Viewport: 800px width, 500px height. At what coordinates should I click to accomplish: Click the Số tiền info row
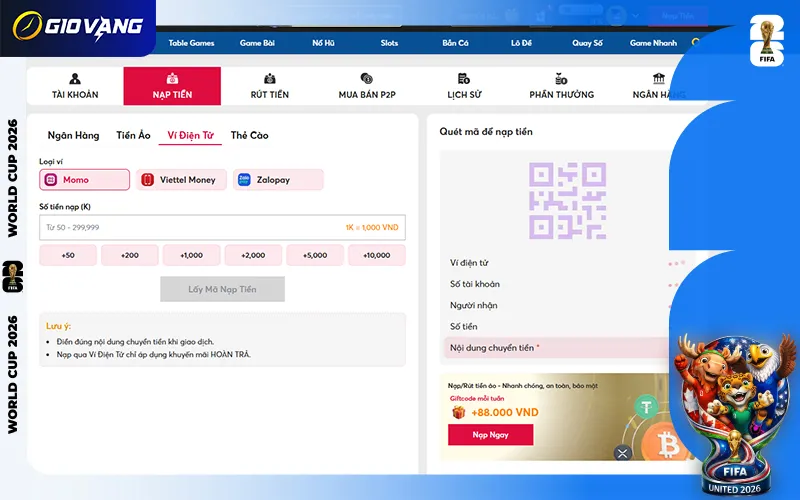tap(557, 327)
